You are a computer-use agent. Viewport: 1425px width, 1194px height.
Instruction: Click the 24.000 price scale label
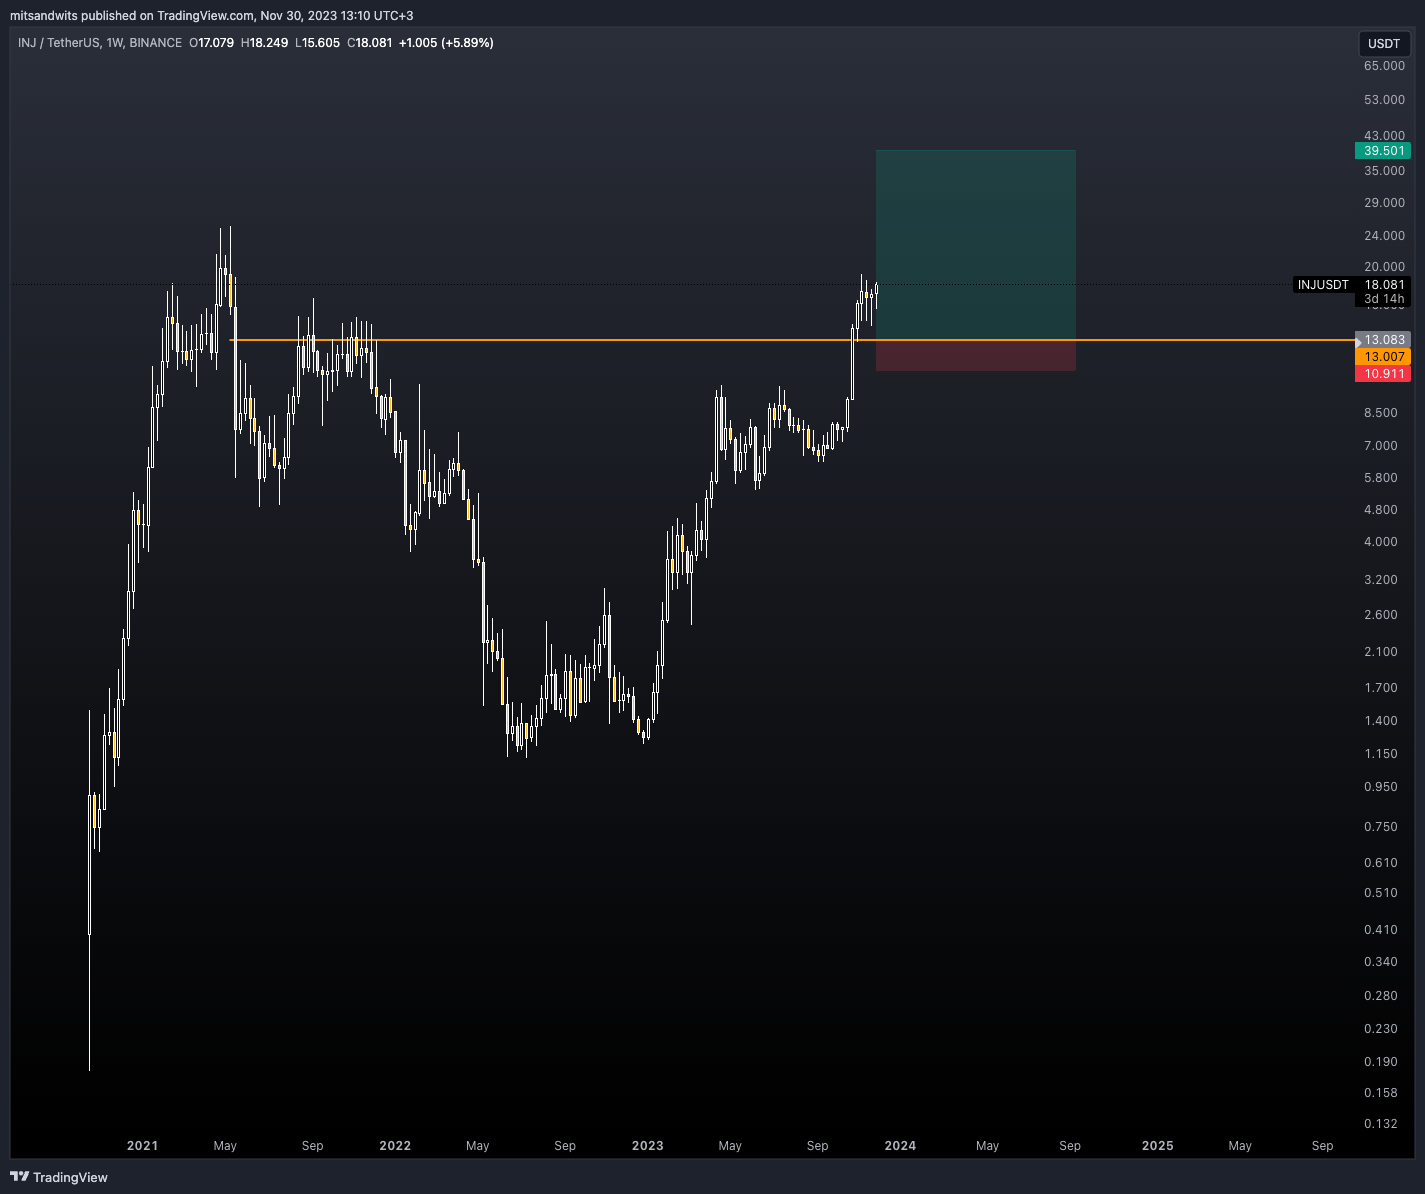point(1384,236)
